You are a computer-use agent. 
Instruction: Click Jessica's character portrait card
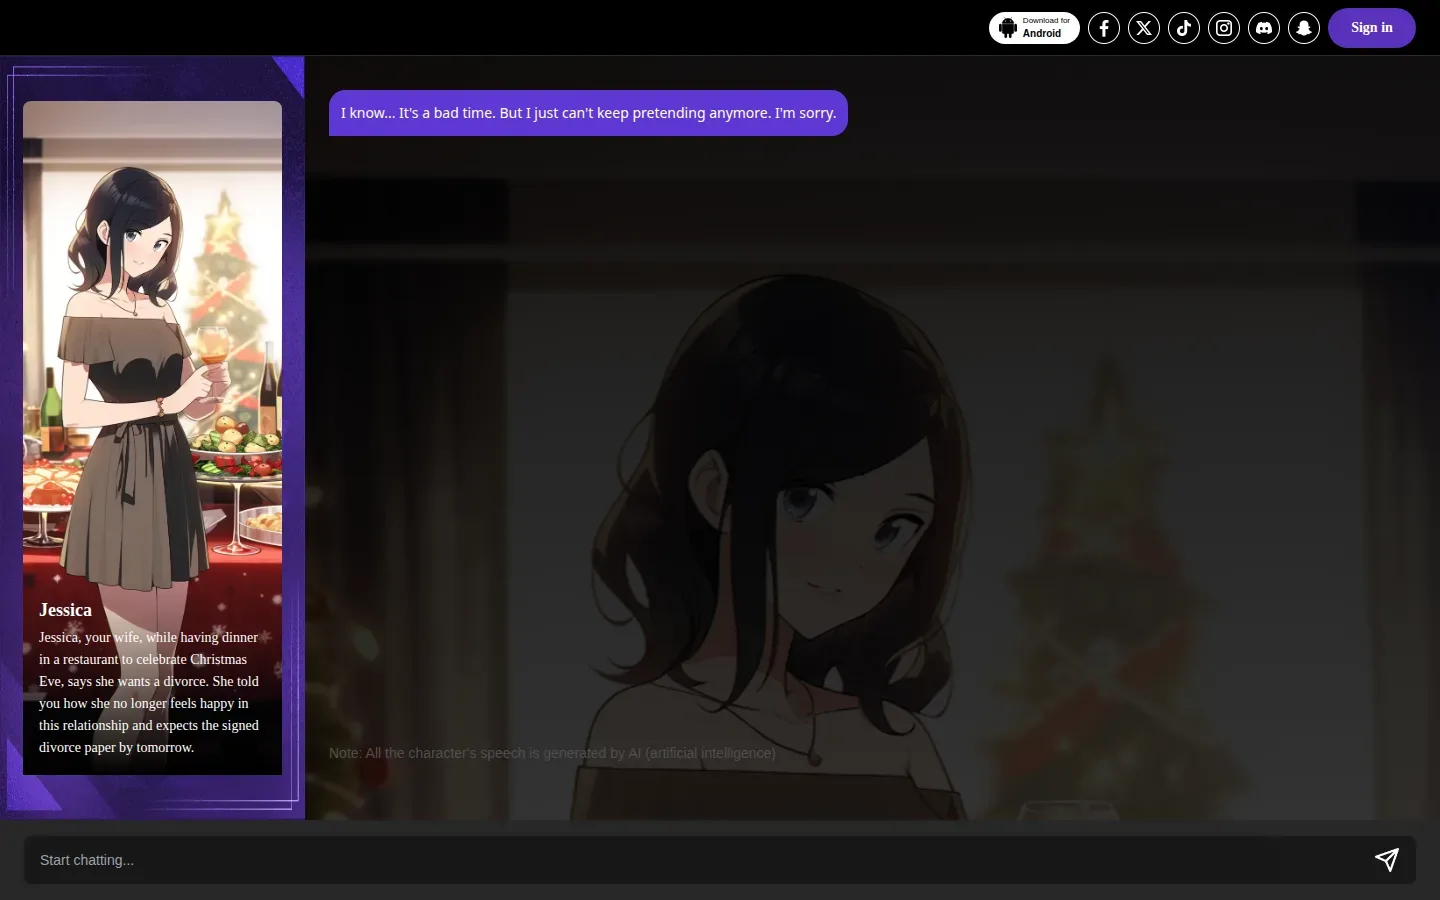[152, 438]
